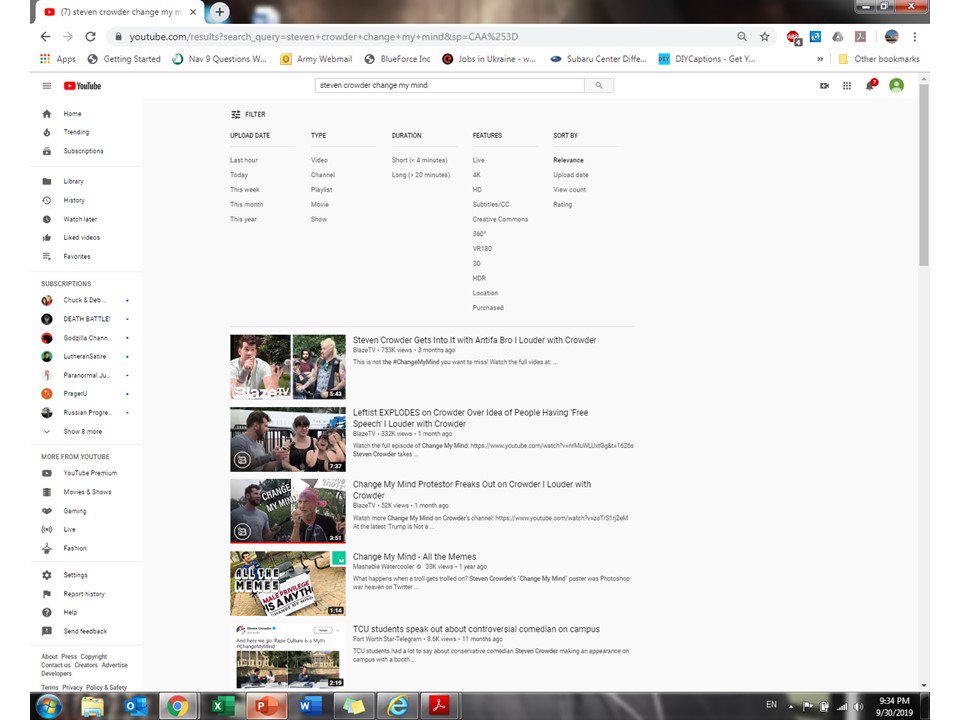This screenshot has height=720, width=960.
Task: Open the notifications bell
Action: pyautogui.click(x=870, y=85)
